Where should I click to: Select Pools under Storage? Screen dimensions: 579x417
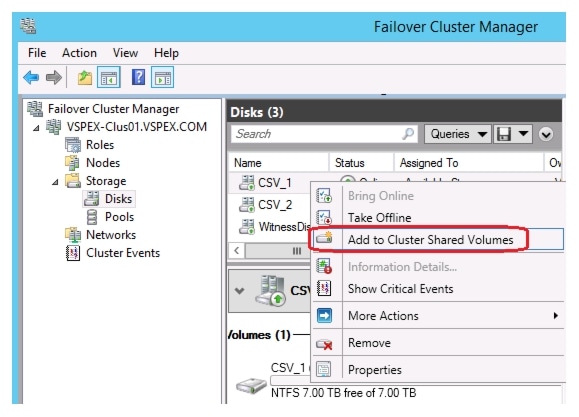point(119,217)
